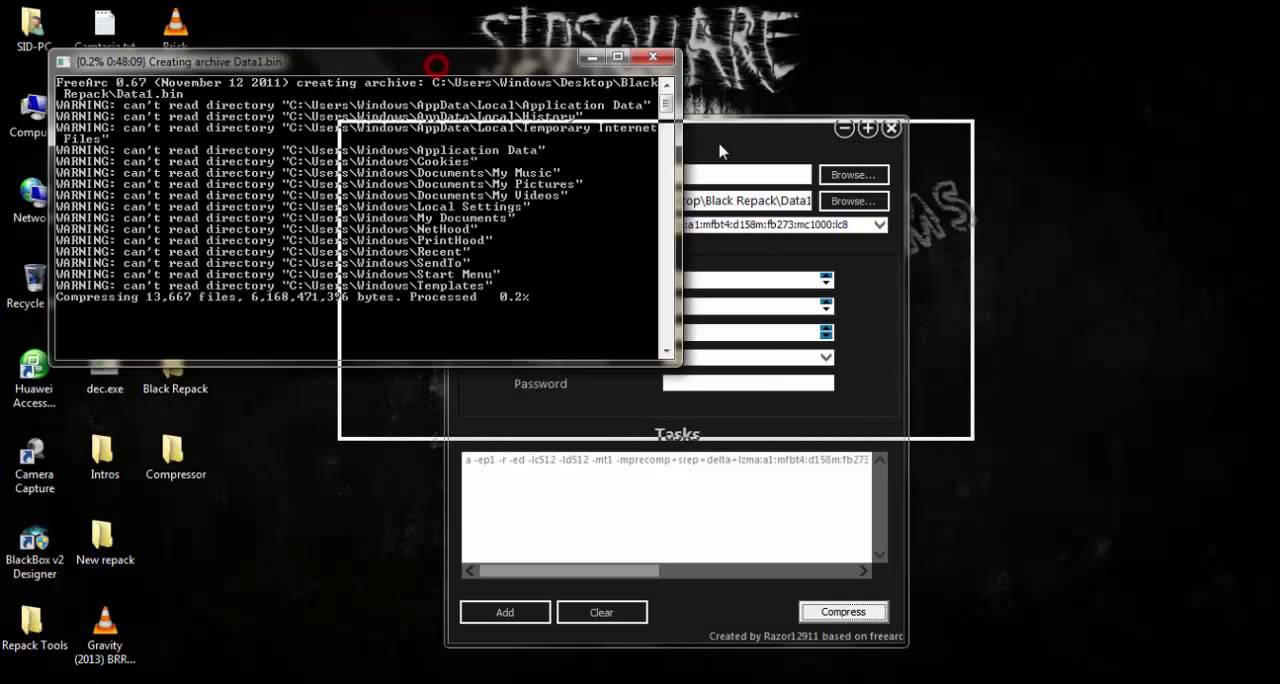Click the 'Created by Razor12911 based on freearc' text

click(806, 636)
